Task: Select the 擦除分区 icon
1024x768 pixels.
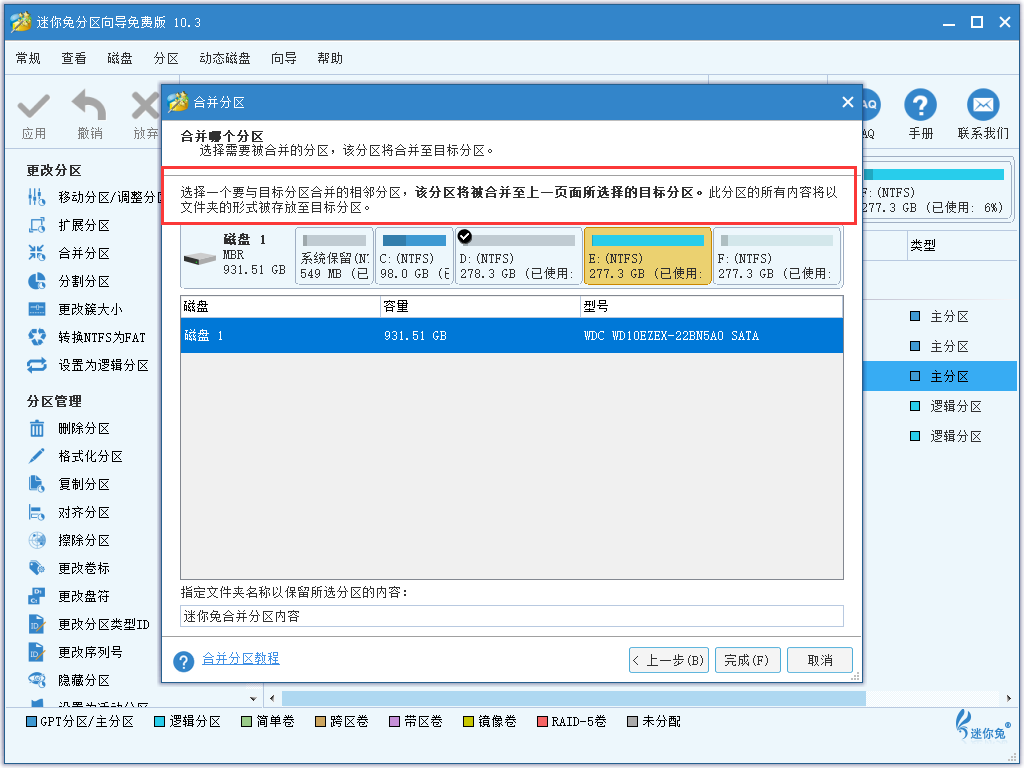Action: (x=37, y=540)
